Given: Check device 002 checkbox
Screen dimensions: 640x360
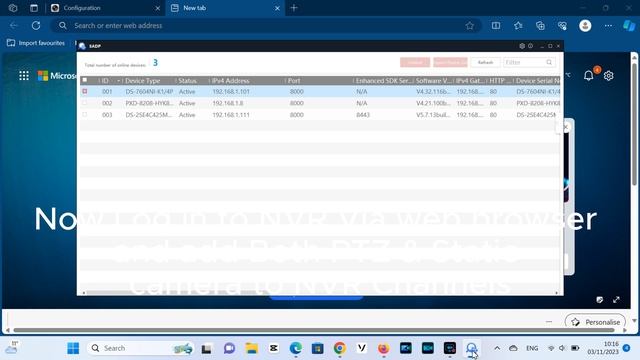Looking at the screenshot, I should point(84,103).
